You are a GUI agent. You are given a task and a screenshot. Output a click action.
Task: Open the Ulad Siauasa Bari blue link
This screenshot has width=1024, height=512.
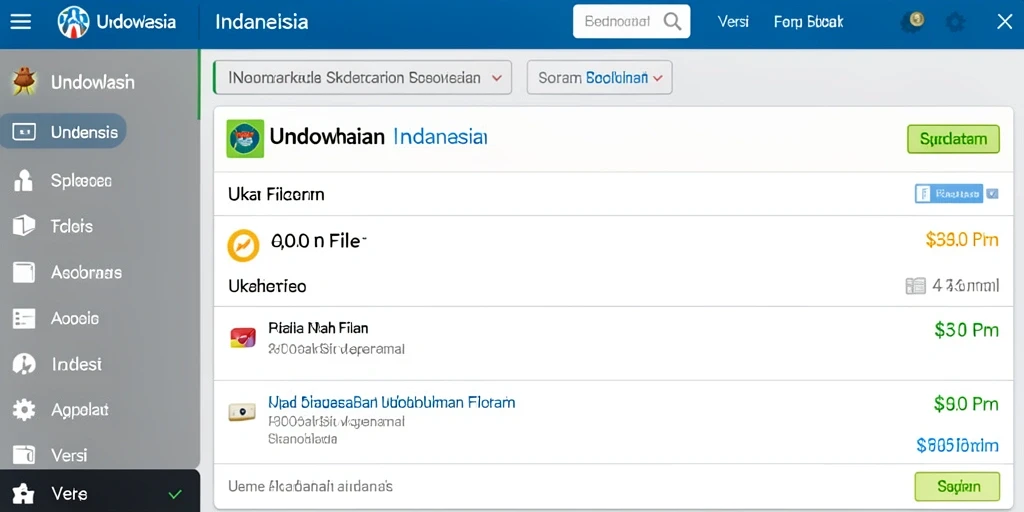click(x=391, y=402)
